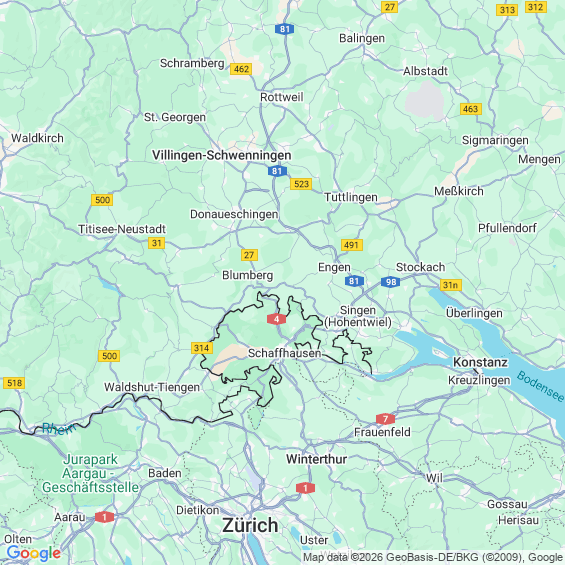This screenshot has height=565, width=565.
Task: Click the red route 4 shield near Schaffhausen
Action: (276, 319)
